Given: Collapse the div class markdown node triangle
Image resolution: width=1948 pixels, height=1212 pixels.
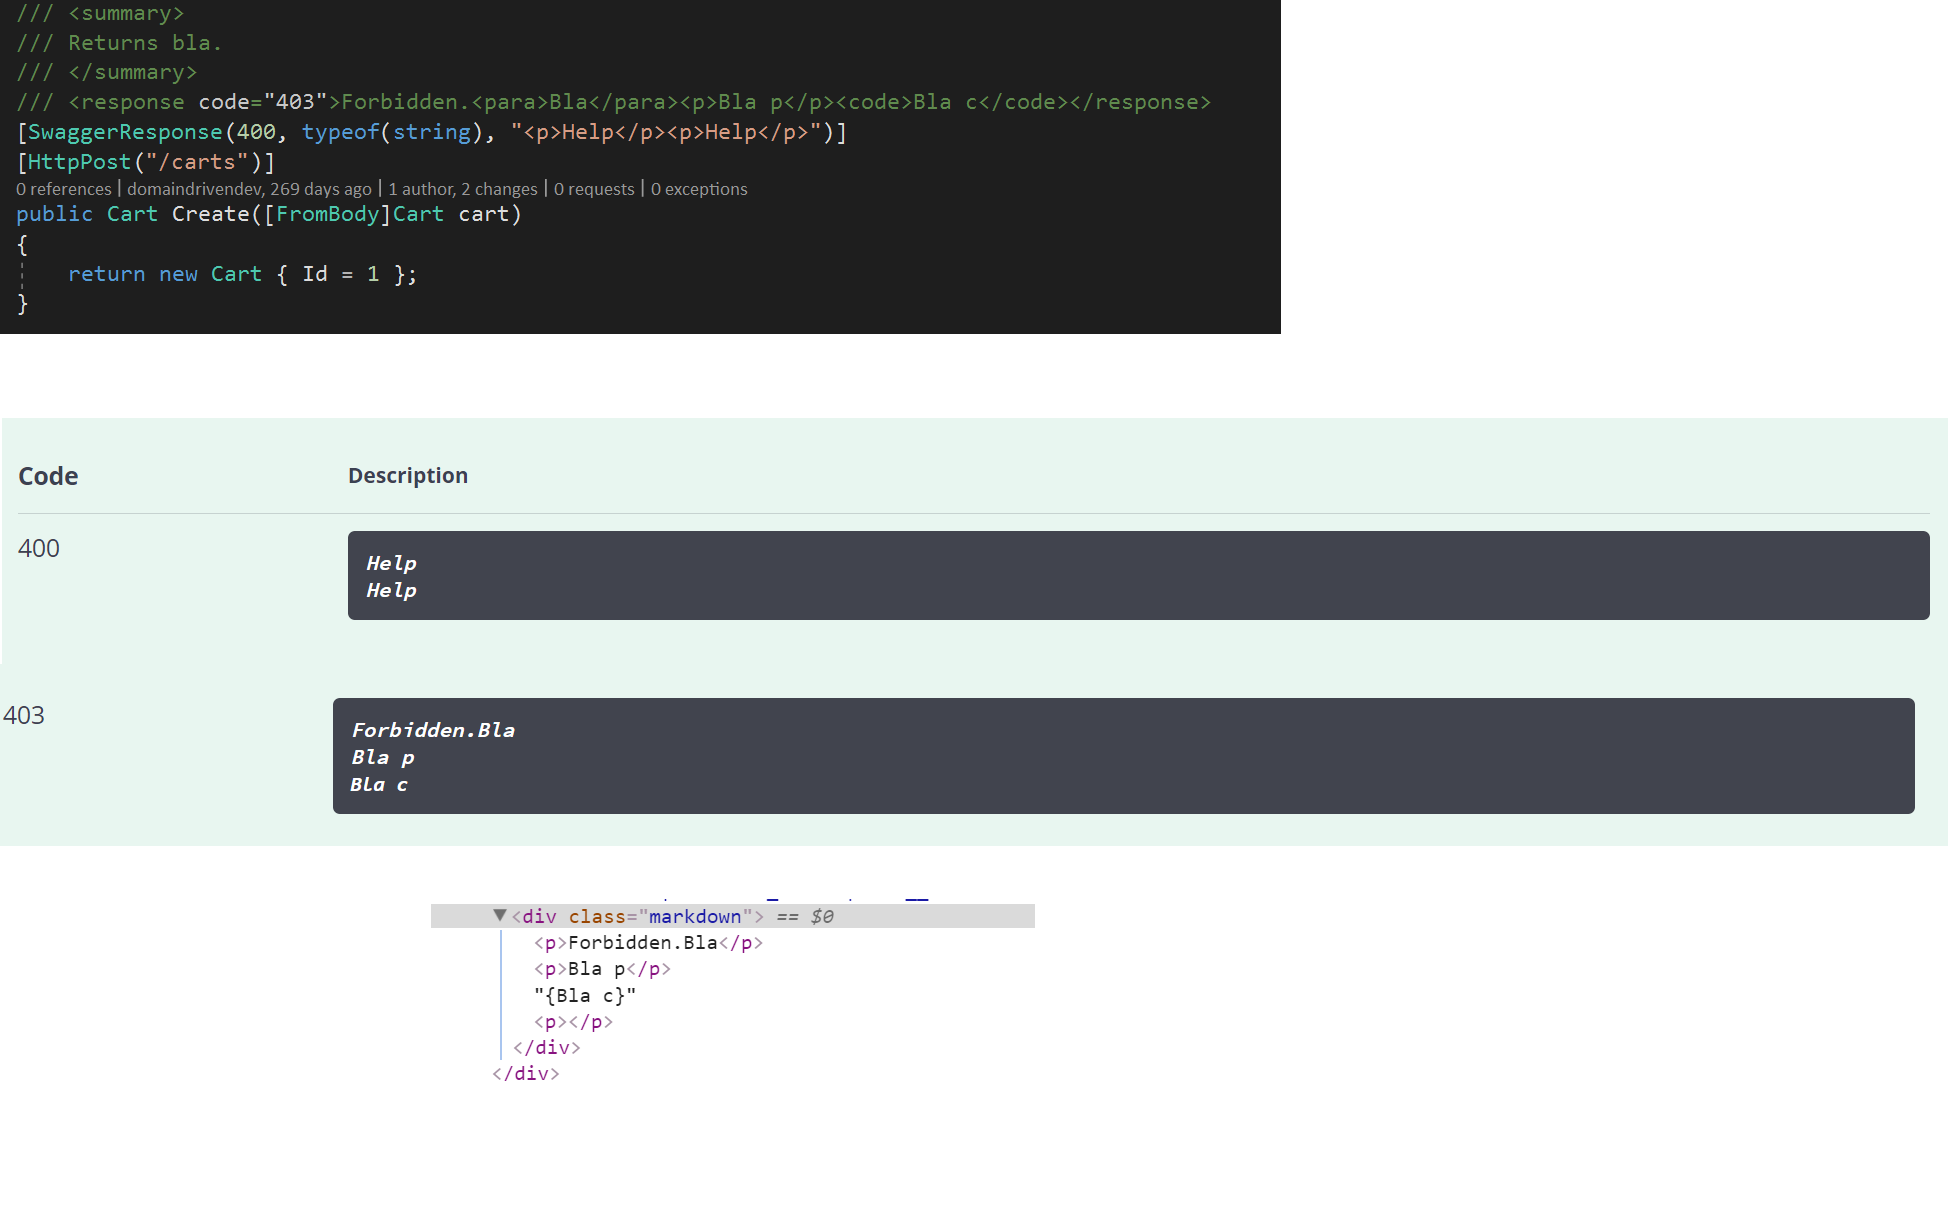Looking at the screenshot, I should click(500, 915).
